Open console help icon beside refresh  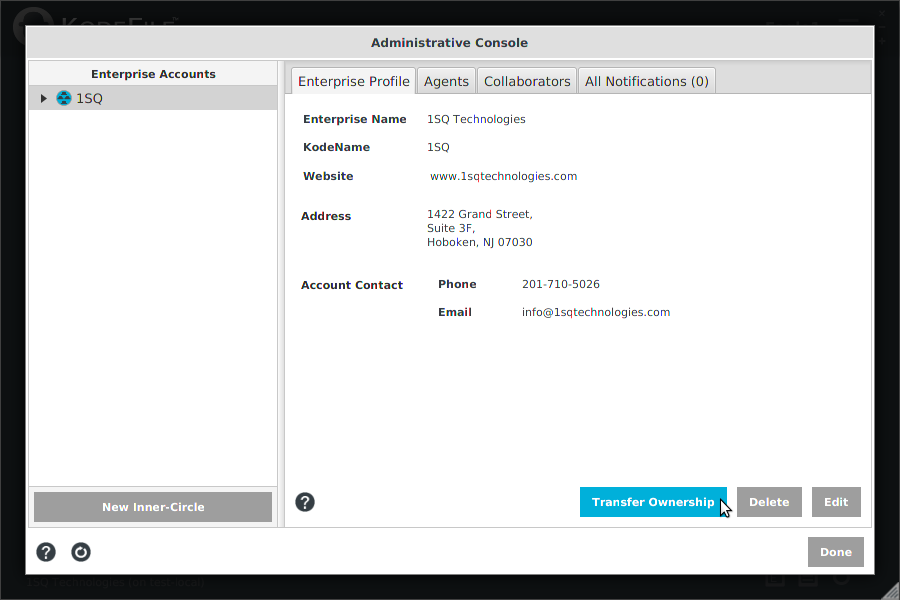coord(46,552)
